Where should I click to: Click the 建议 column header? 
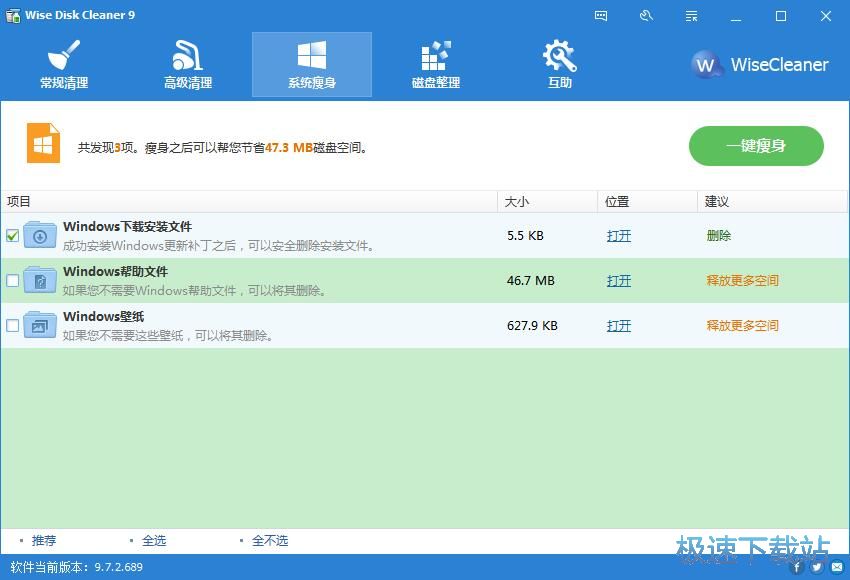(772, 202)
